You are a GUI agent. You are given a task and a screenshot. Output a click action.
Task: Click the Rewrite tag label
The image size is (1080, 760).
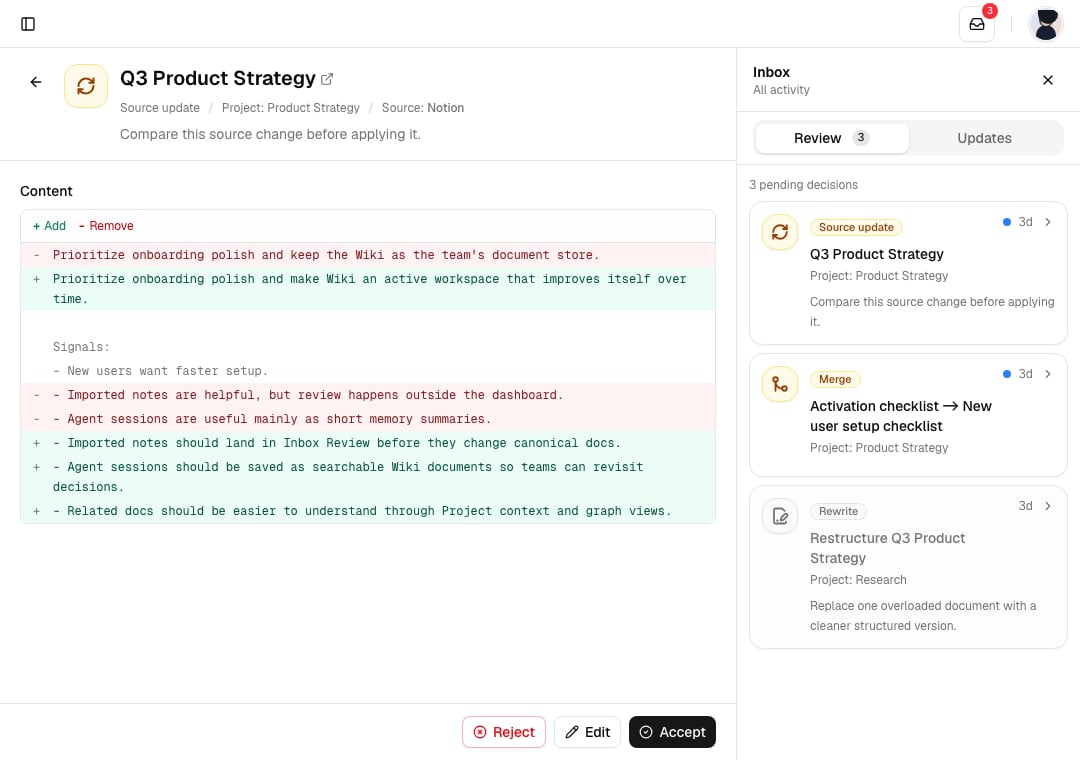838,511
